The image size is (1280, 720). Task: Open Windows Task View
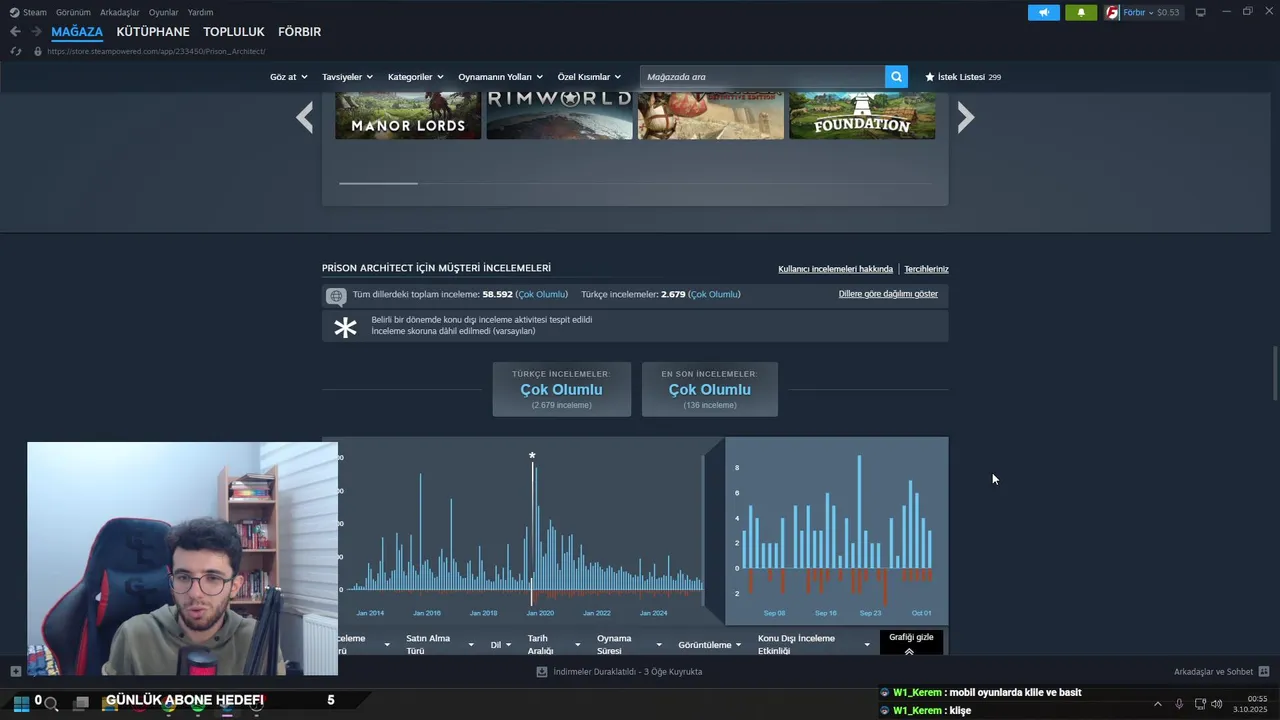tap(81, 704)
